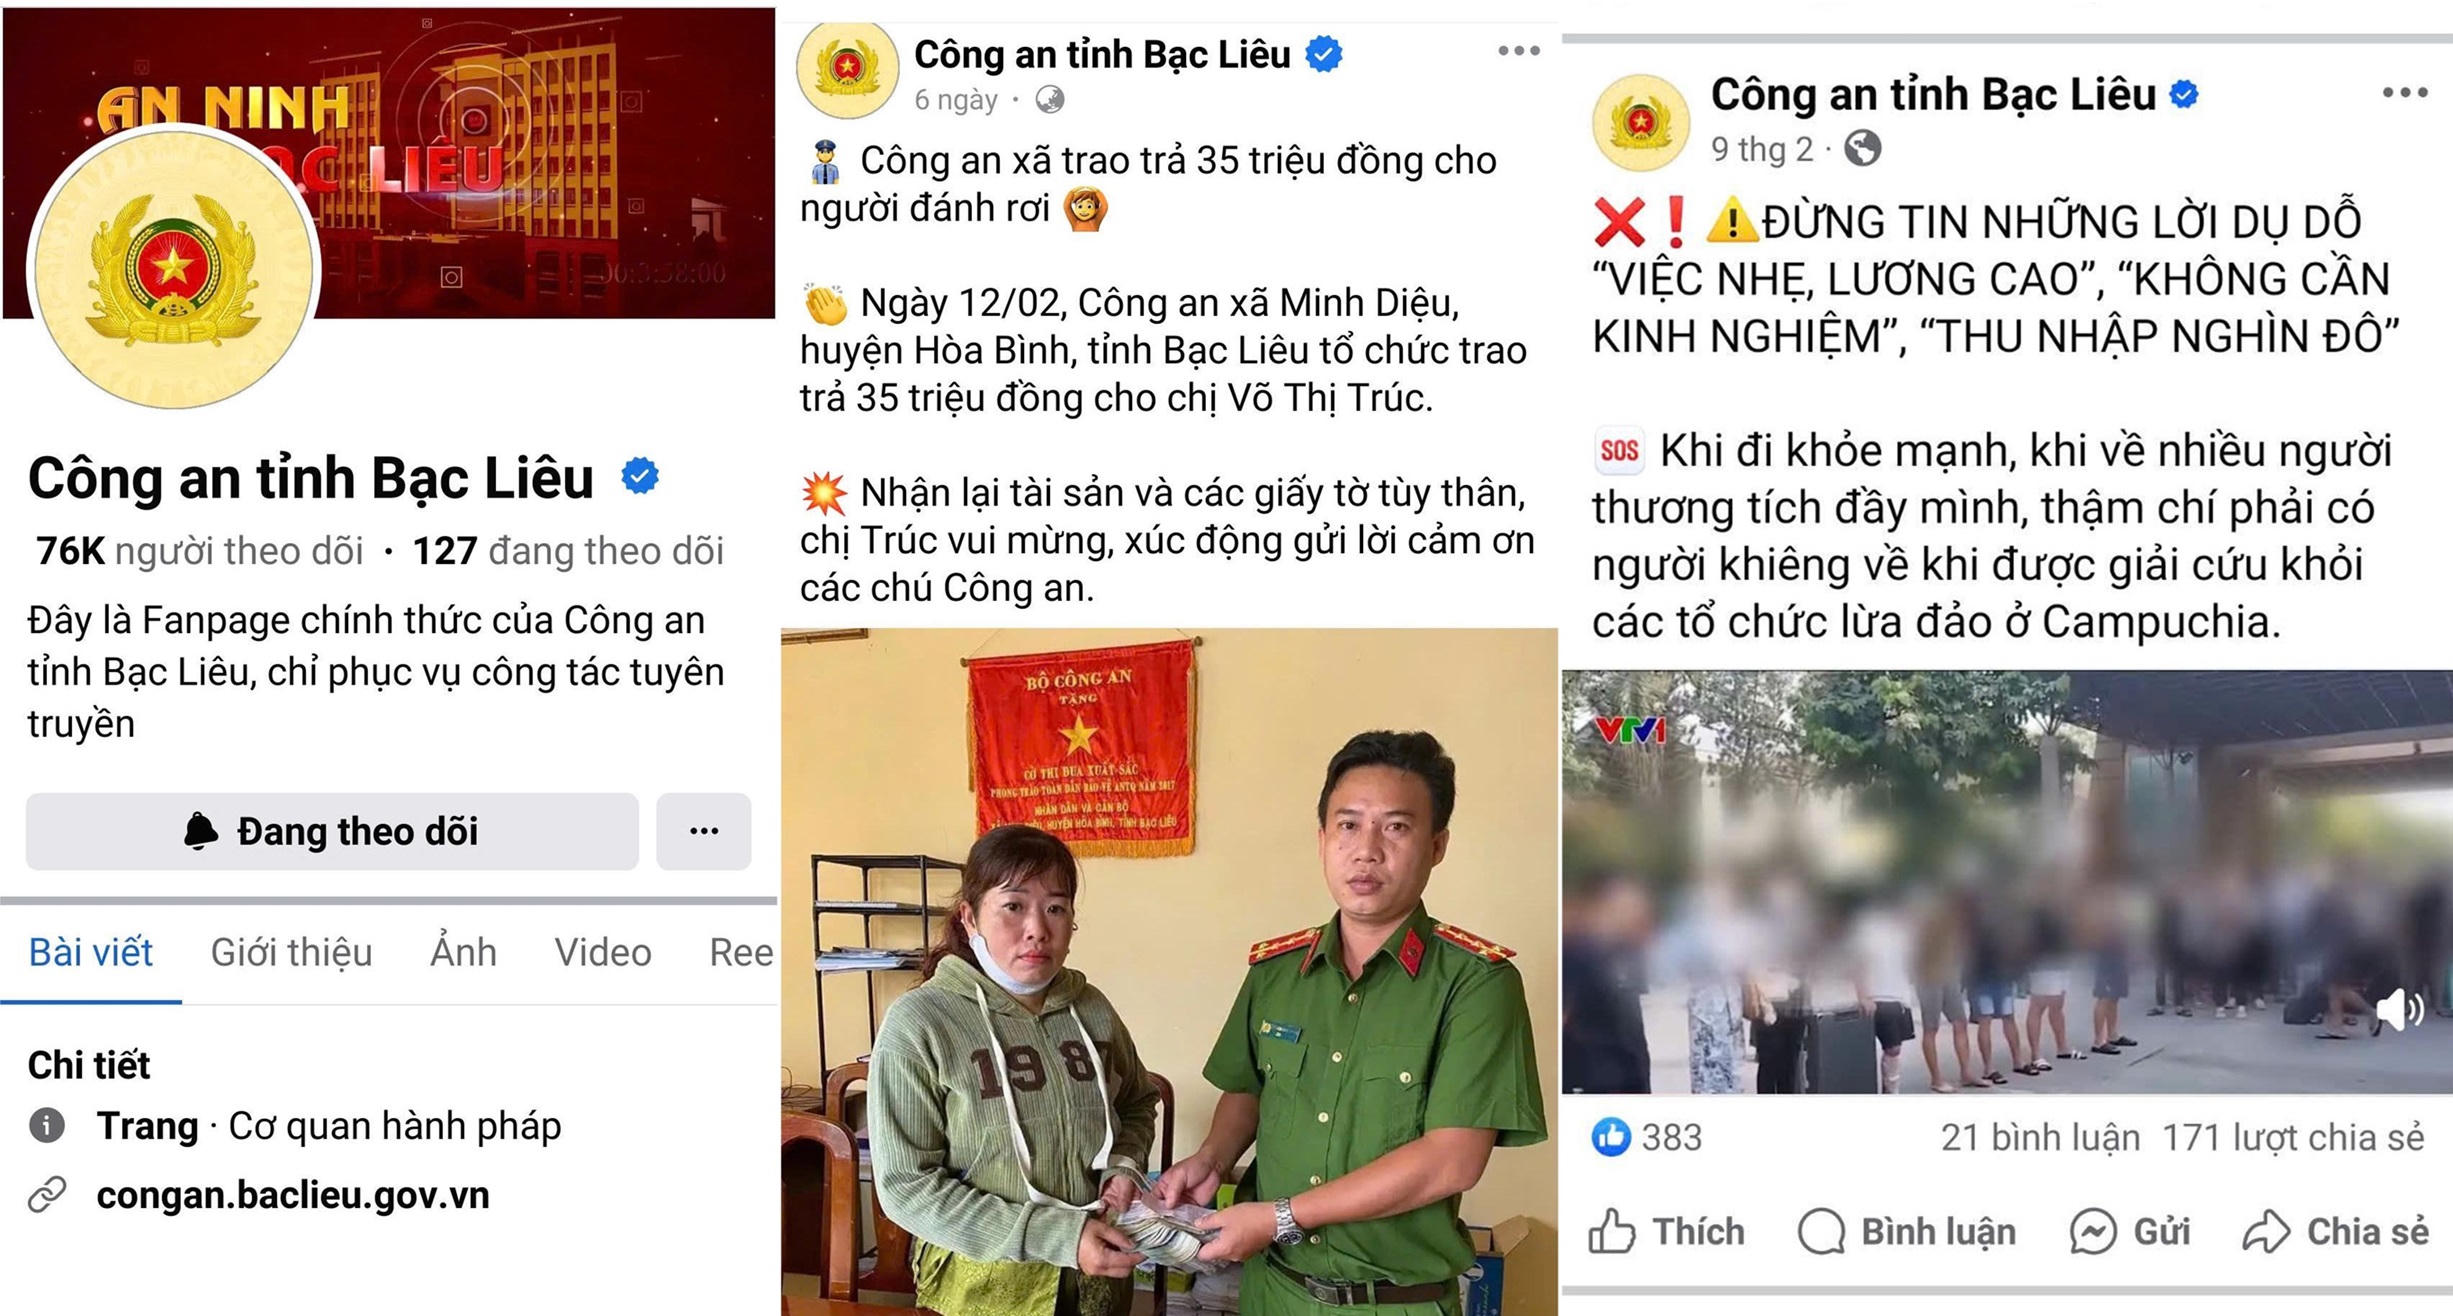Like the post with the Thích button
This screenshot has height=1316, width=2453.
[x=1667, y=1231]
